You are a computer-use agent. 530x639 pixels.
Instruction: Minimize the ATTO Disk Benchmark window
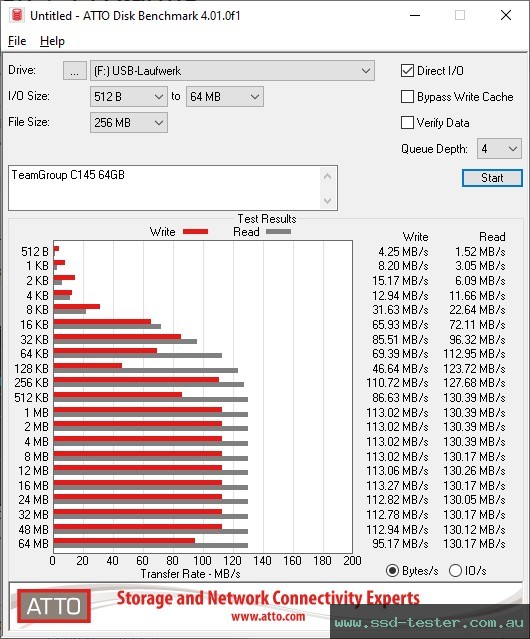pyautogui.click(x=415, y=15)
